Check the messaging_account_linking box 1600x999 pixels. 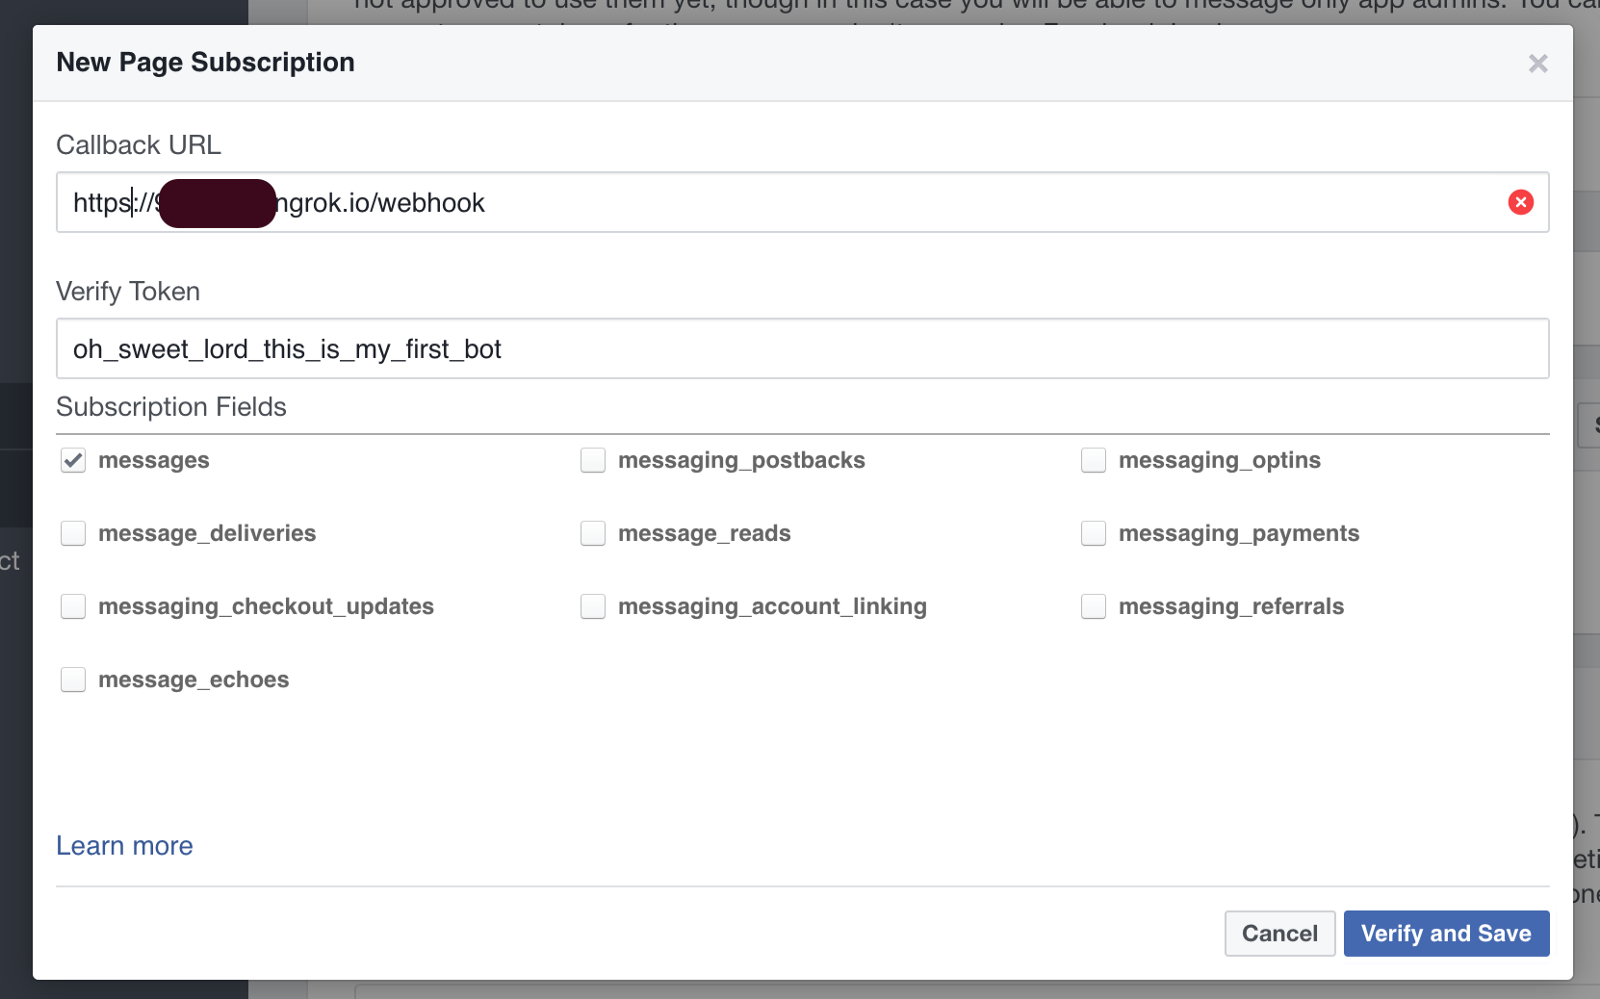tap(593, 606)
